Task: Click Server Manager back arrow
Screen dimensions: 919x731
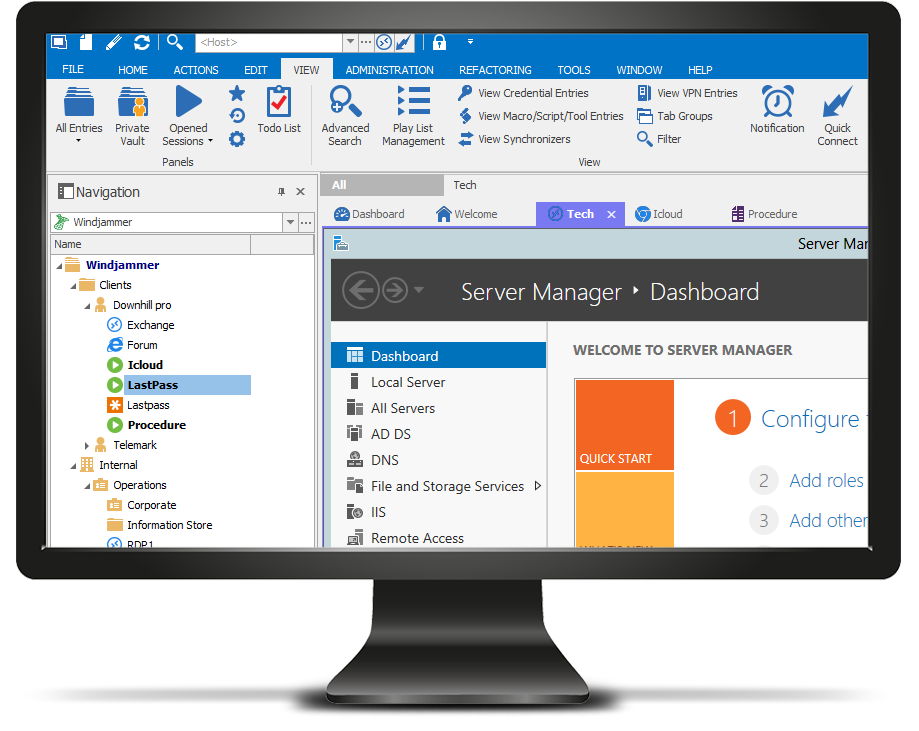Action: click(360, 290)
